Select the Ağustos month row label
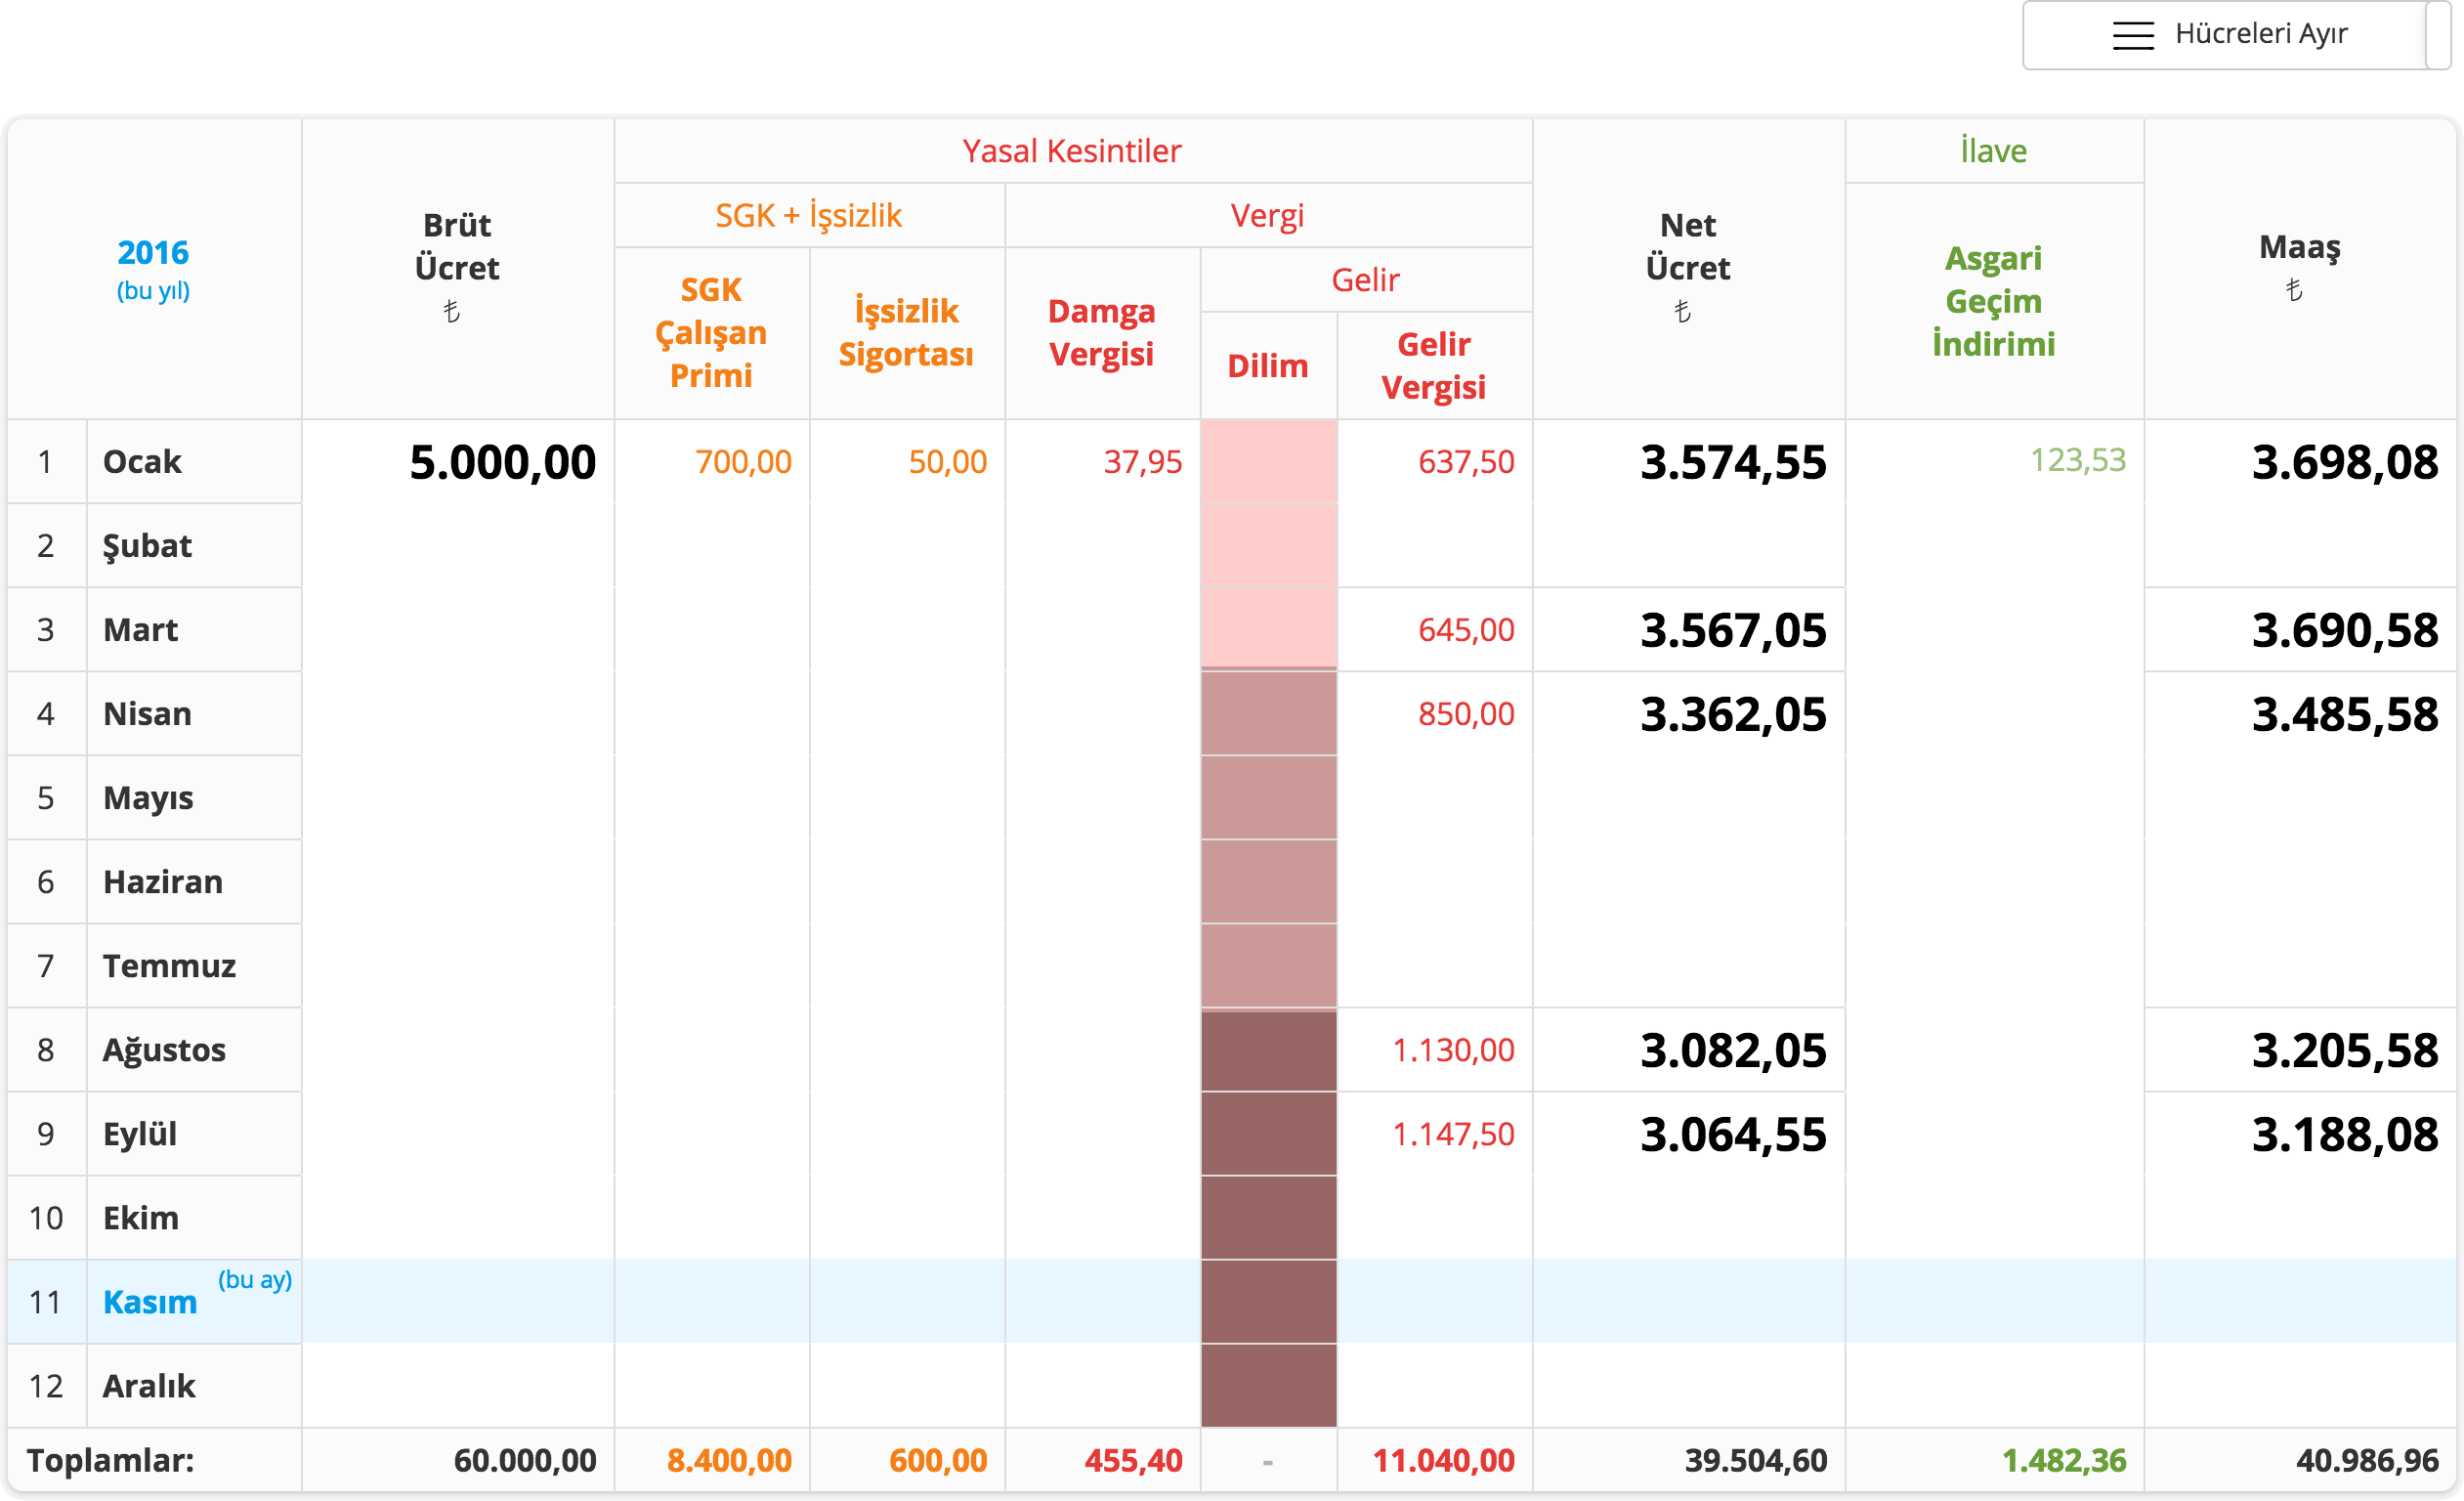This screenshot has height=1501, width=2464. tap(164, 1050)
